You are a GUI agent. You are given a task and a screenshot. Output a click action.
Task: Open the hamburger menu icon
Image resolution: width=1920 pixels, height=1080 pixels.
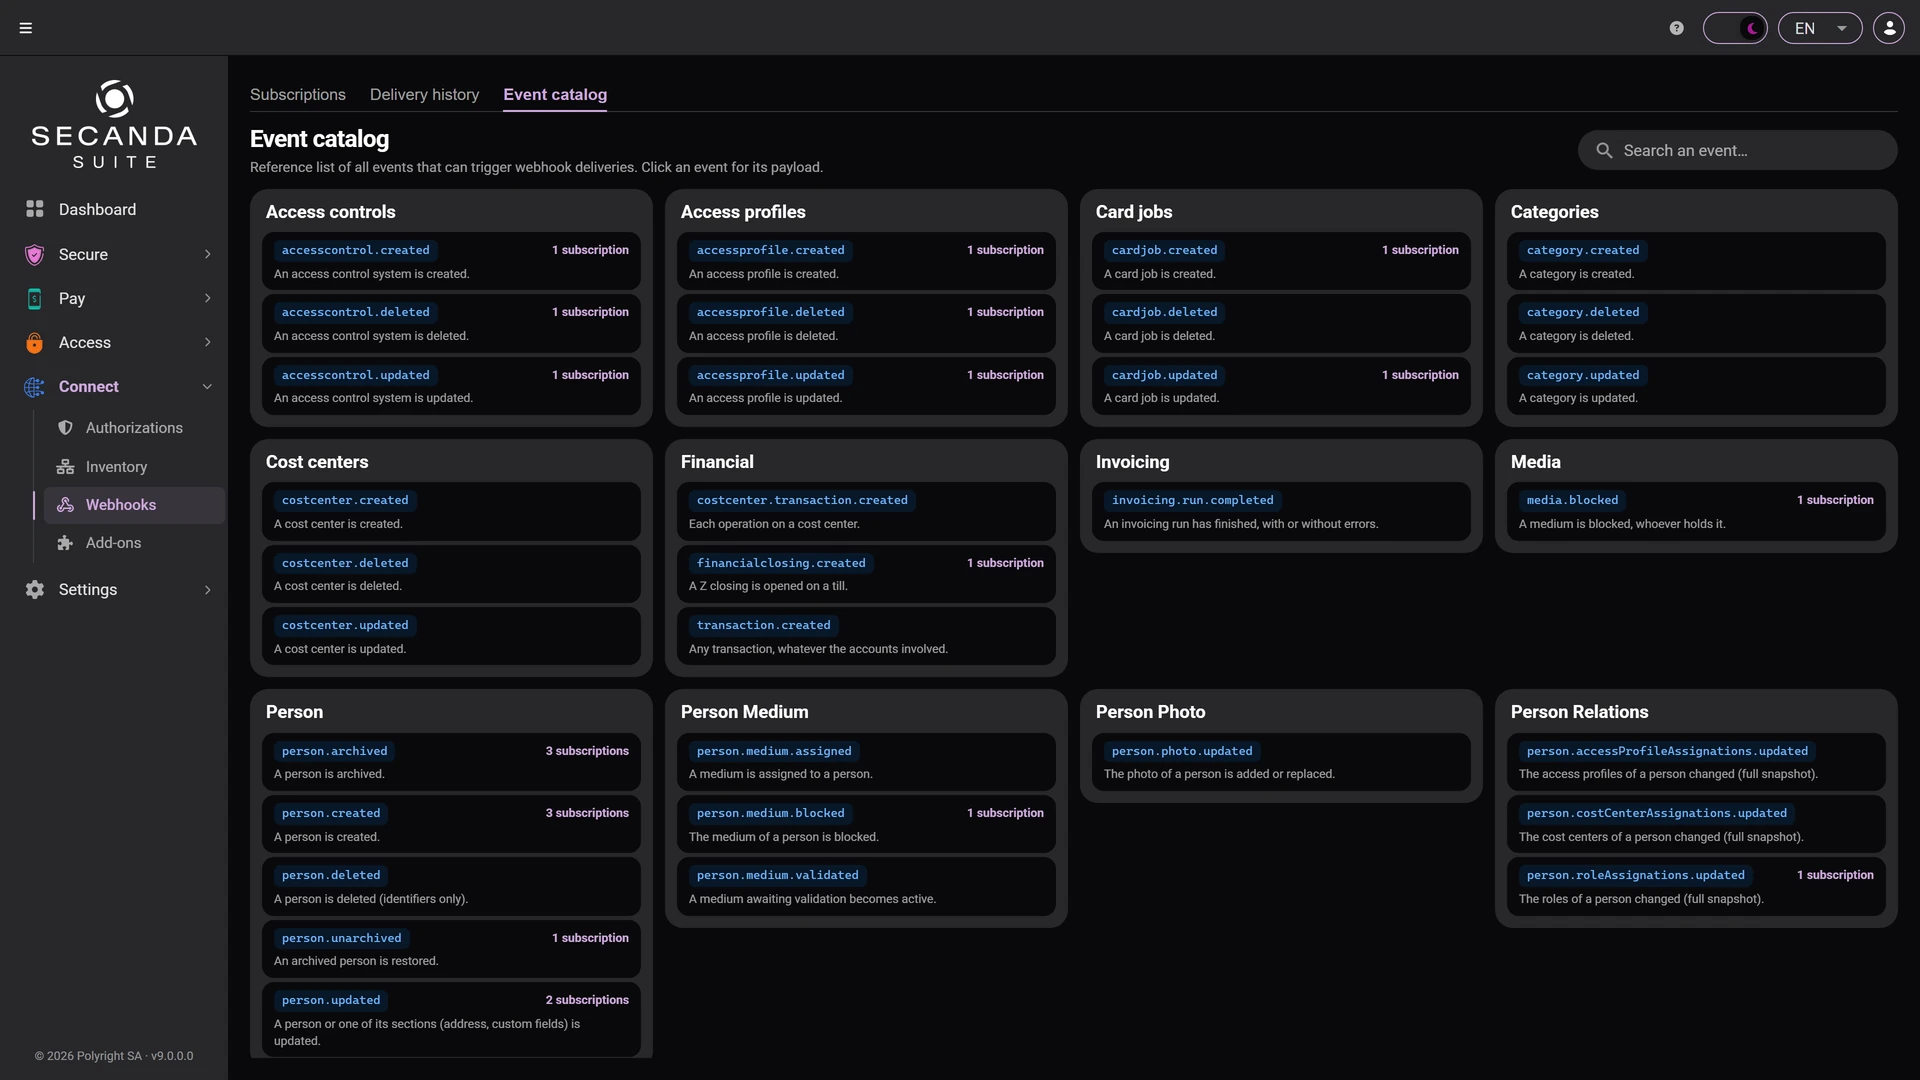click(26, 28)
